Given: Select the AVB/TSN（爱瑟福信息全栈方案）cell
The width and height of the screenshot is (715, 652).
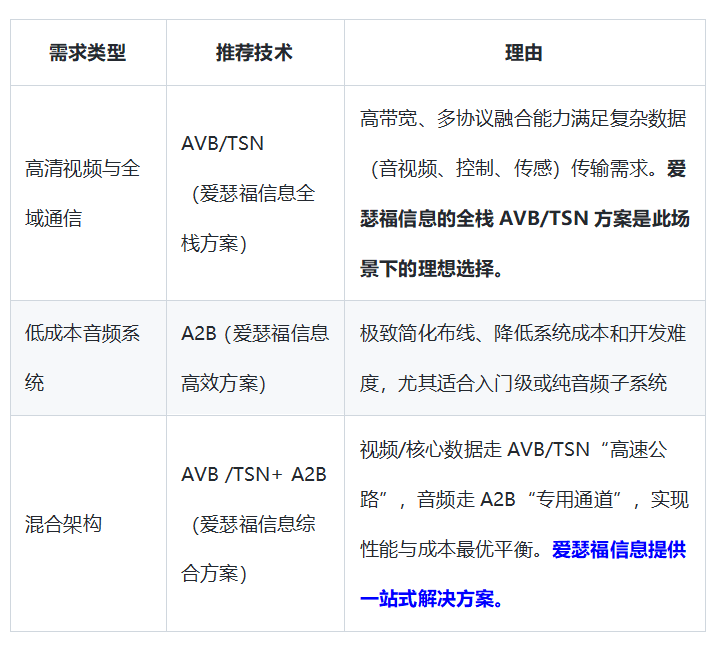Looking at the screenshot, I should coord(255,193).
